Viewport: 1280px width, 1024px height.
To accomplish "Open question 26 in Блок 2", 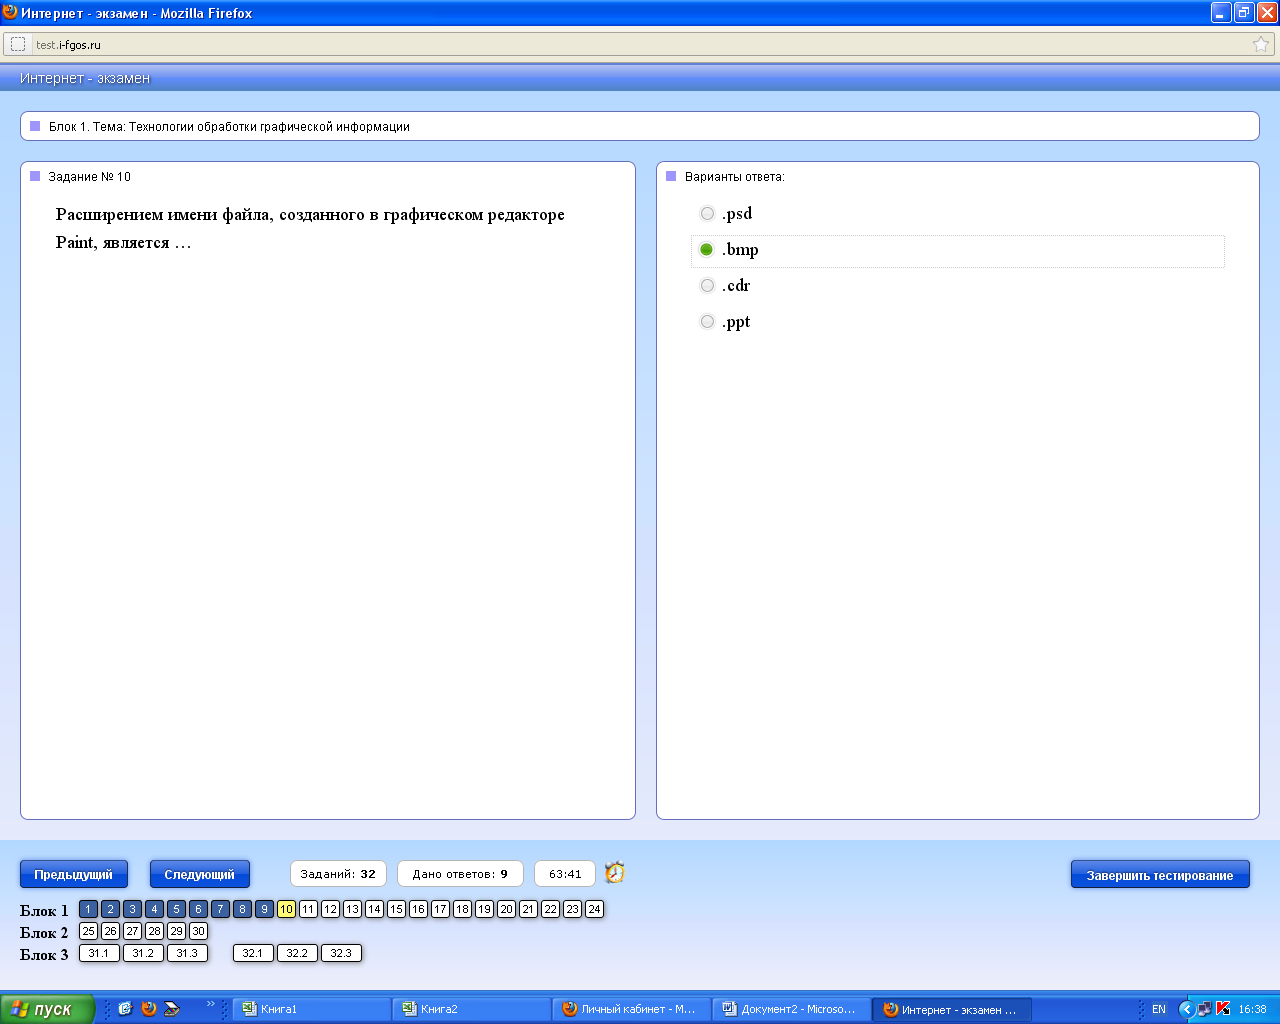I will 110,931.
